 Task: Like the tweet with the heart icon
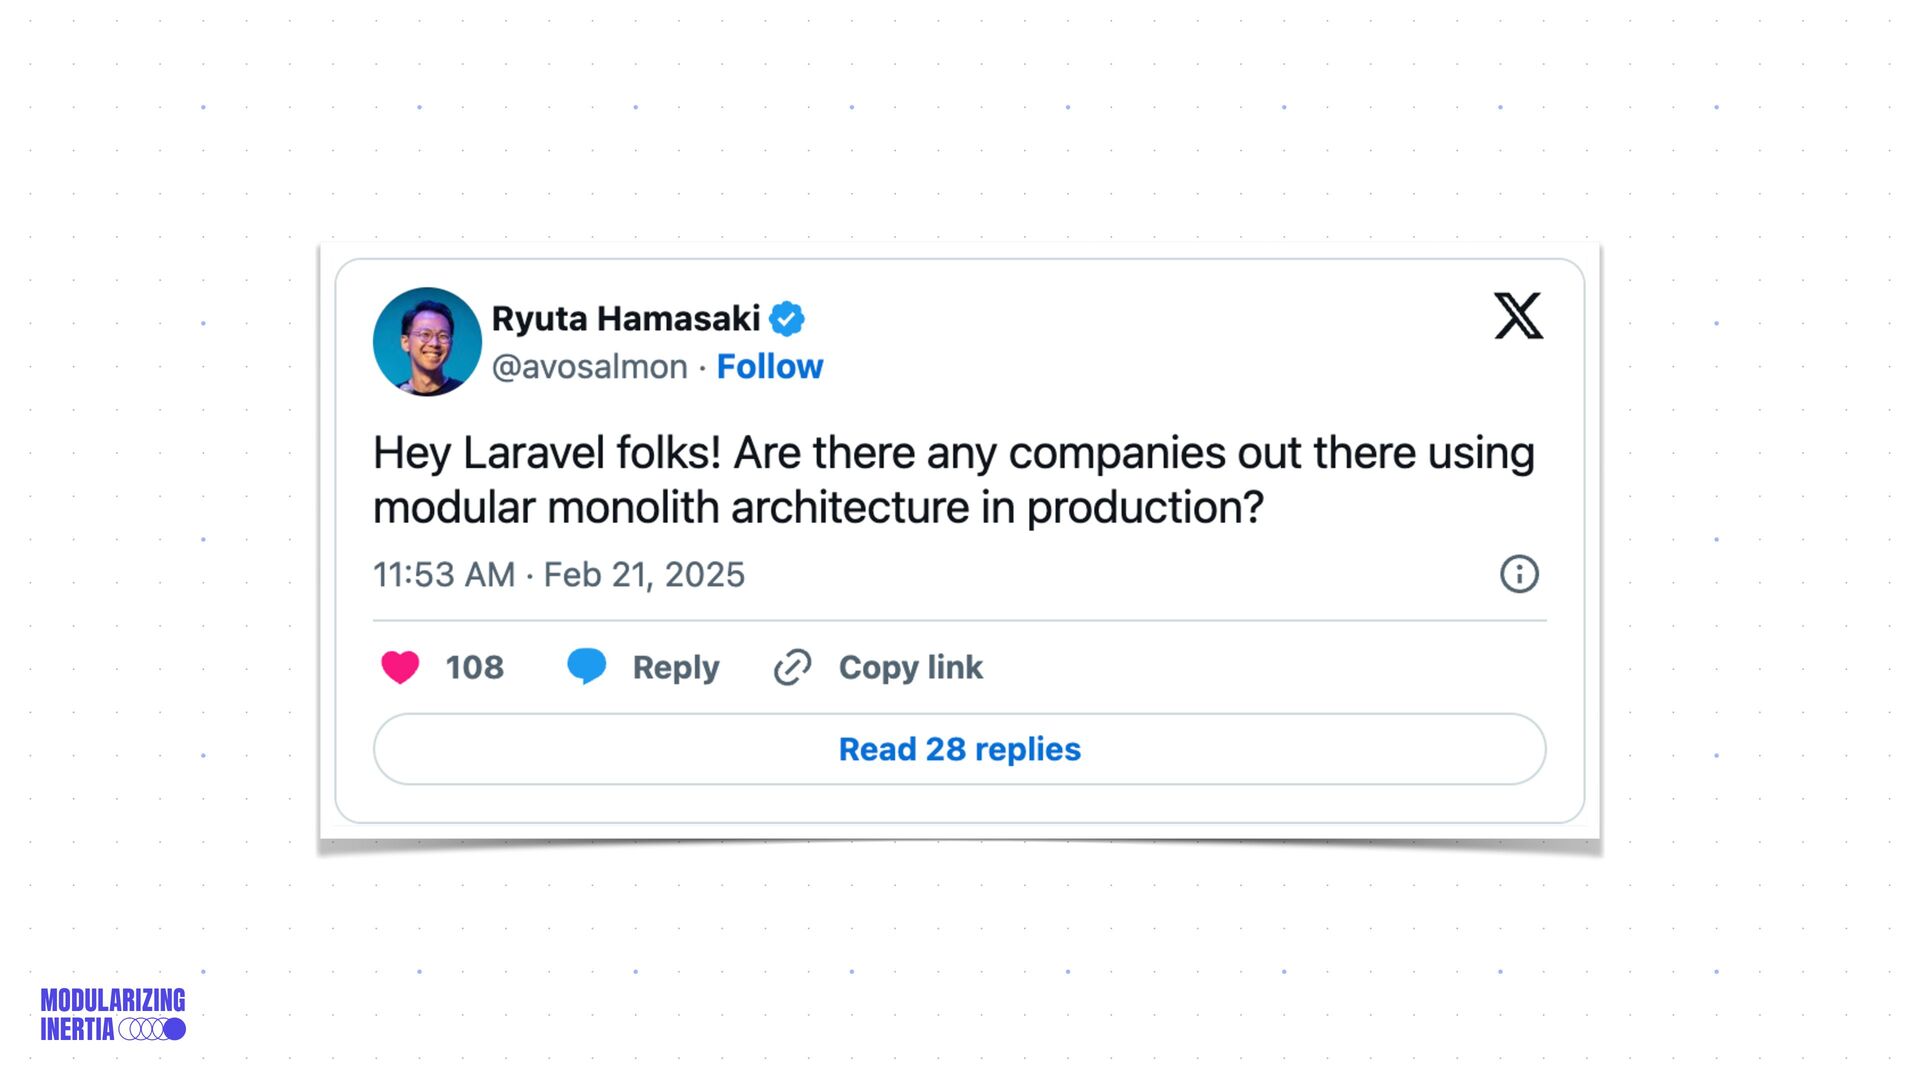pos(400,667)
